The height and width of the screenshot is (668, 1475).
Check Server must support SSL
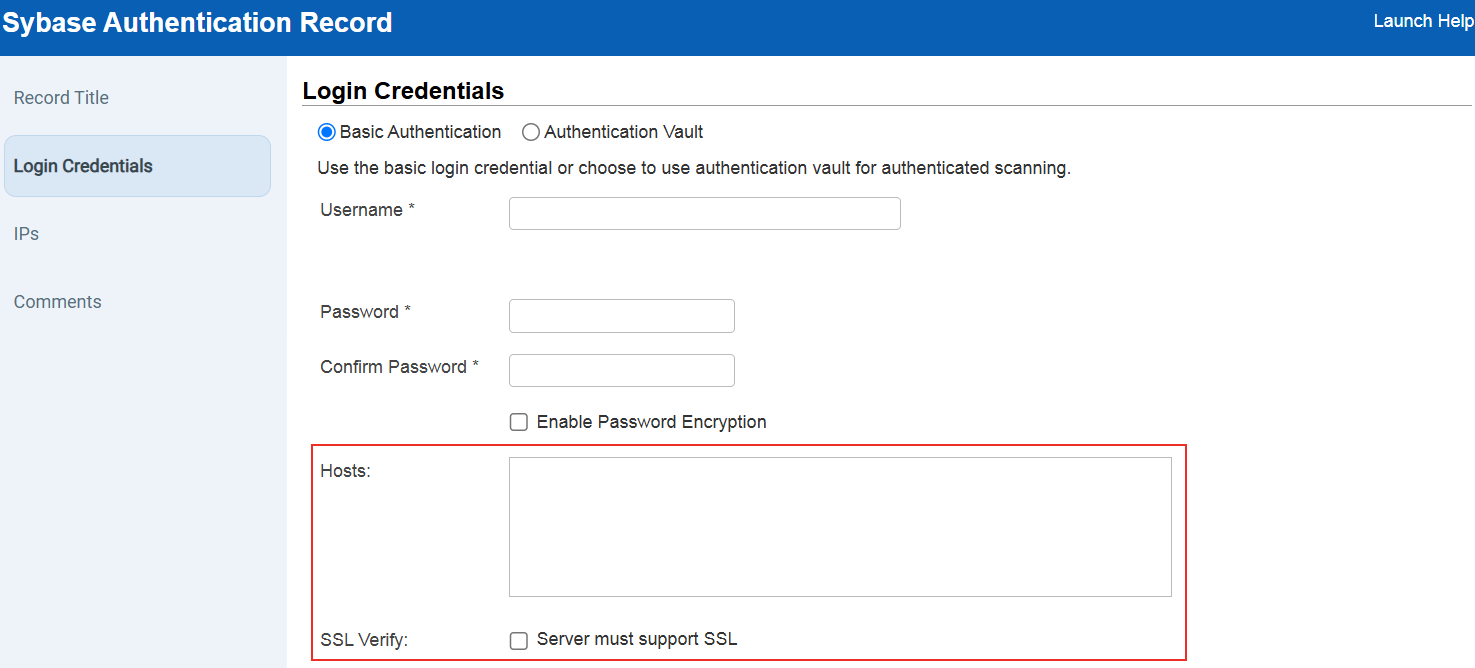[x=518, y=640]
